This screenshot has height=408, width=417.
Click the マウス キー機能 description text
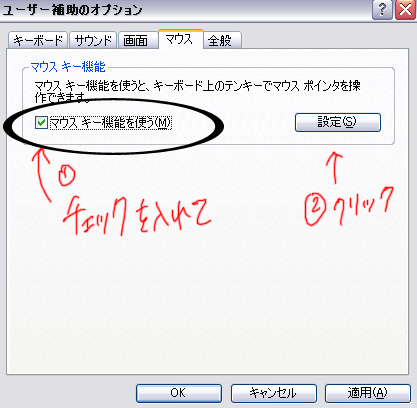pyautogui.click(x=197, y=92)
